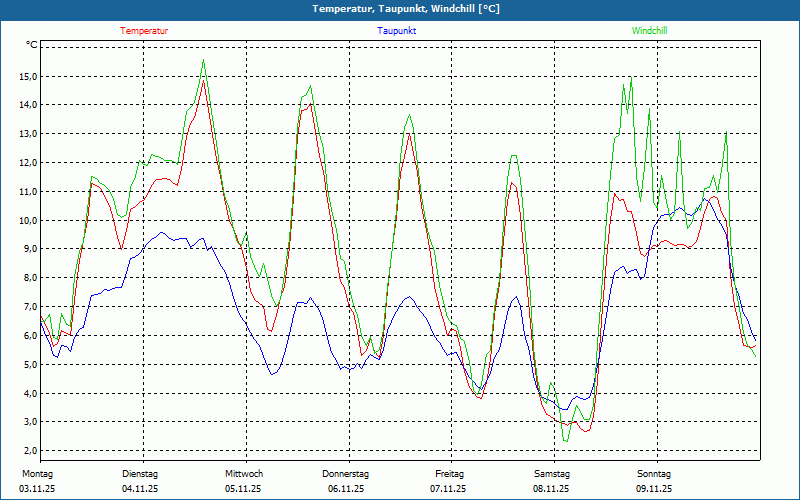Select the Sonntag day label
800x500 pixels.
coord(654,474)
